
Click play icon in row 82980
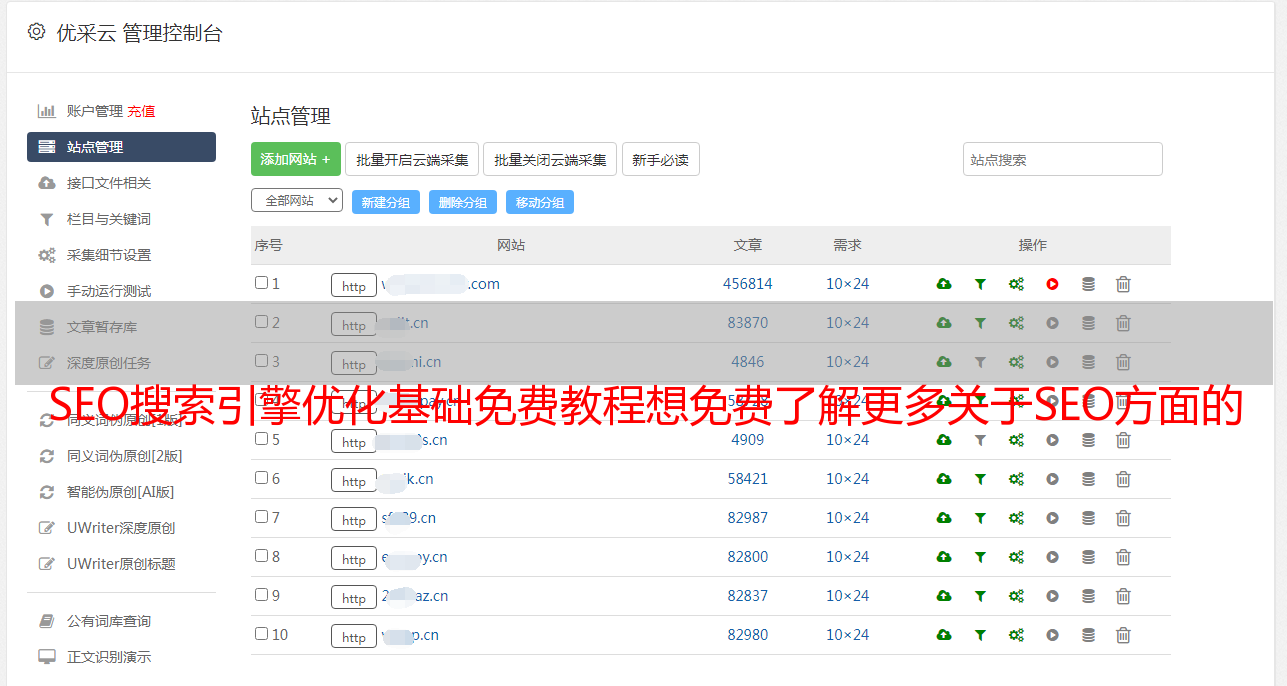point(1052,635)
